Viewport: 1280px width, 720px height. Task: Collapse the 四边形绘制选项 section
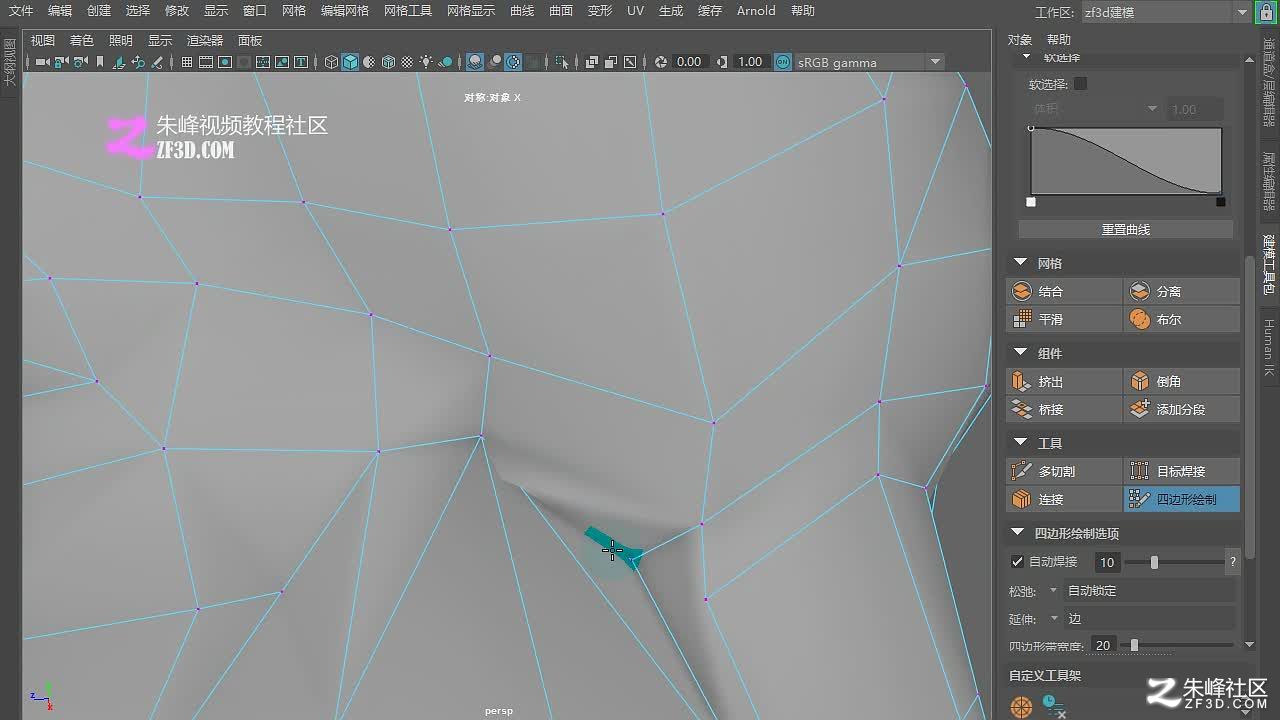[1018, 533]
